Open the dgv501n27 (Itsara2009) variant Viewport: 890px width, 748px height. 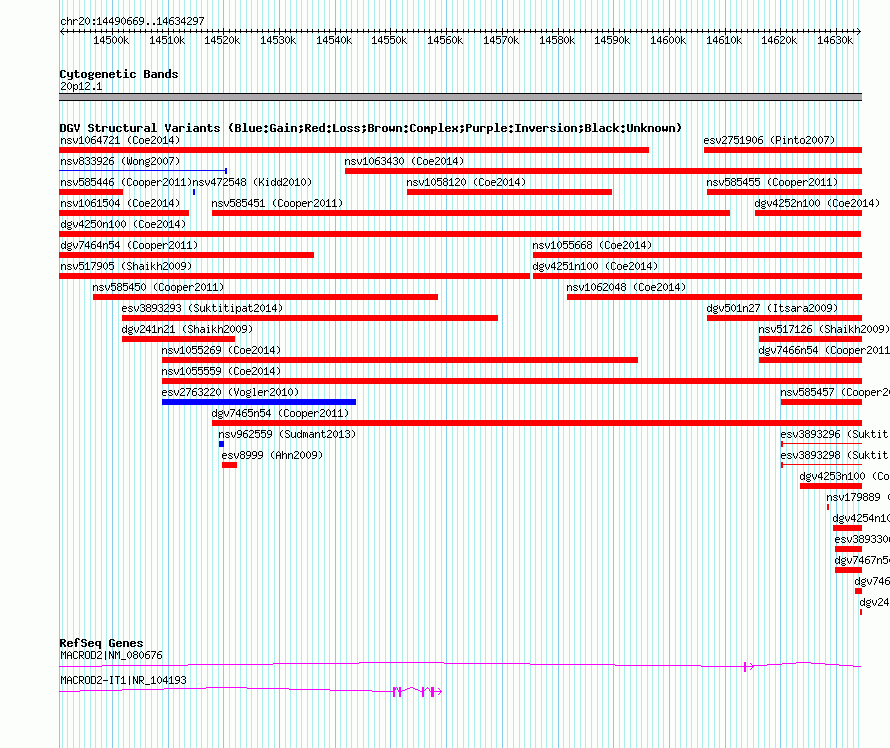click(784, 318)
